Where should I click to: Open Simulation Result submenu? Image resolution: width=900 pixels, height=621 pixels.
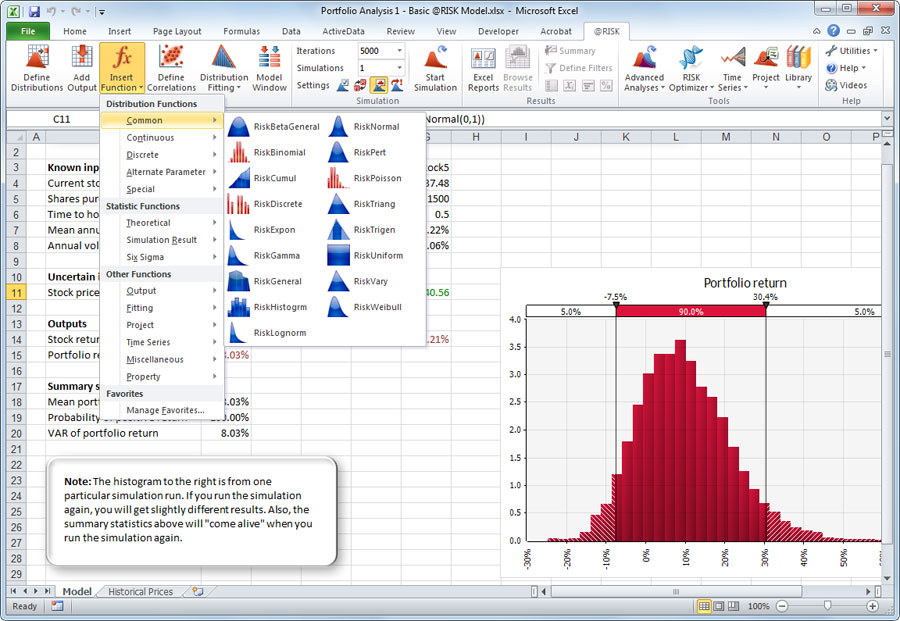(x=162, y=240)
